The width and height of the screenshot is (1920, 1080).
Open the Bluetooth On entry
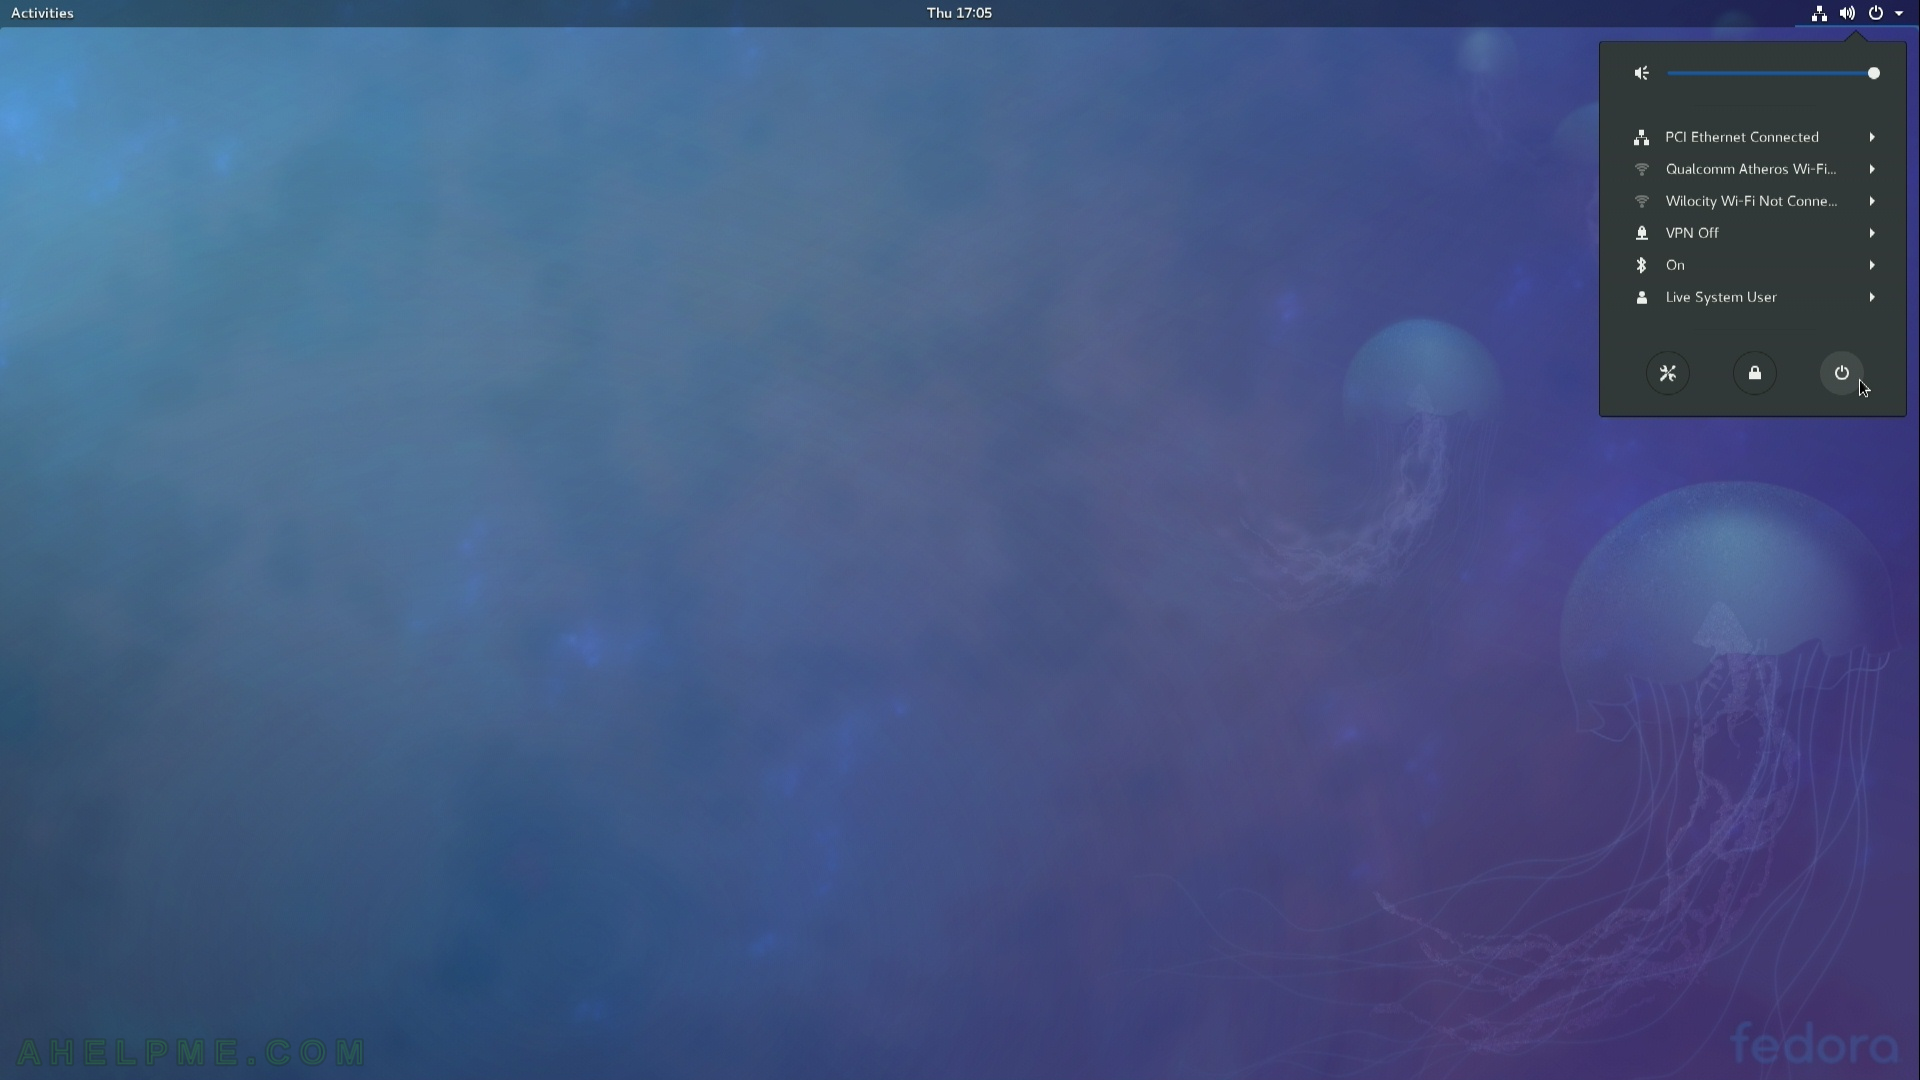point(1753,265)
